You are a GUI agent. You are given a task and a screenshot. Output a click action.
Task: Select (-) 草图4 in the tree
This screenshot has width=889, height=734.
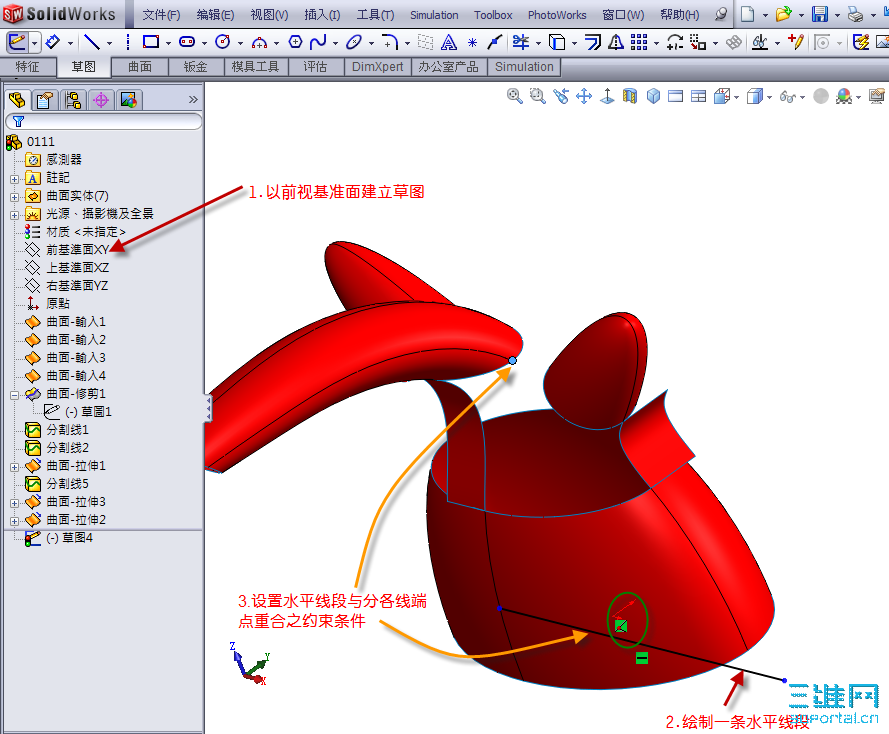click(x=69, y=538)
